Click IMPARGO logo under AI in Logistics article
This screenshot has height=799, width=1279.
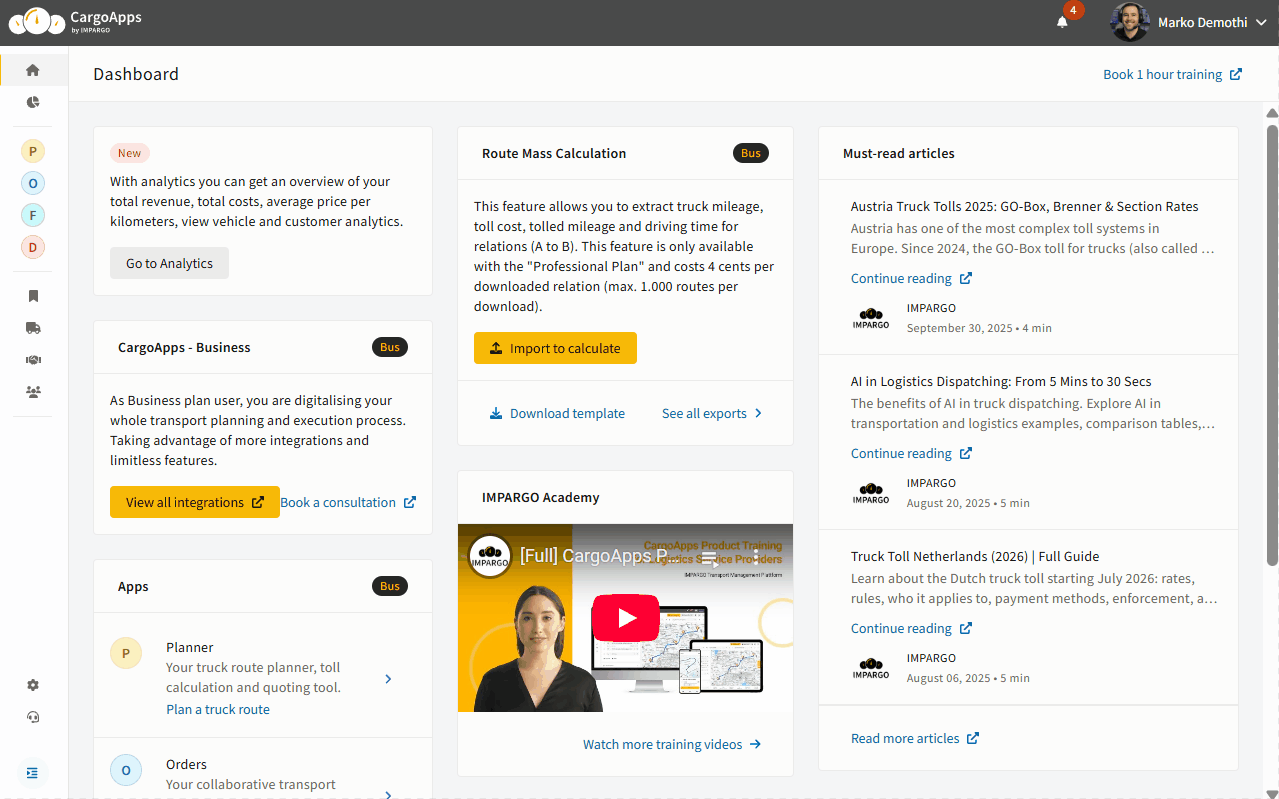tap(871, 493)
